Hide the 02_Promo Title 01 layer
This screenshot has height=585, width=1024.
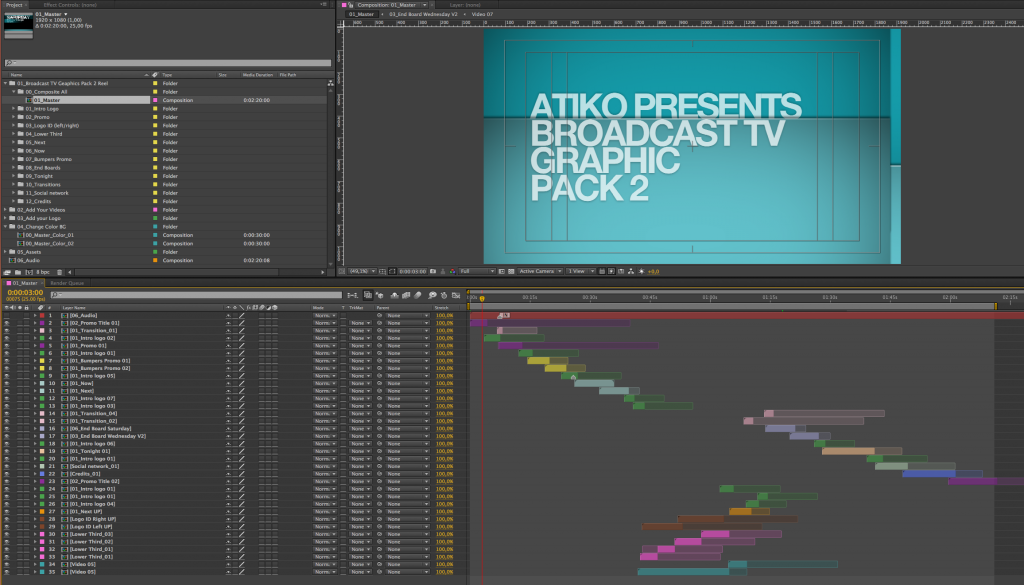(6, 323)
